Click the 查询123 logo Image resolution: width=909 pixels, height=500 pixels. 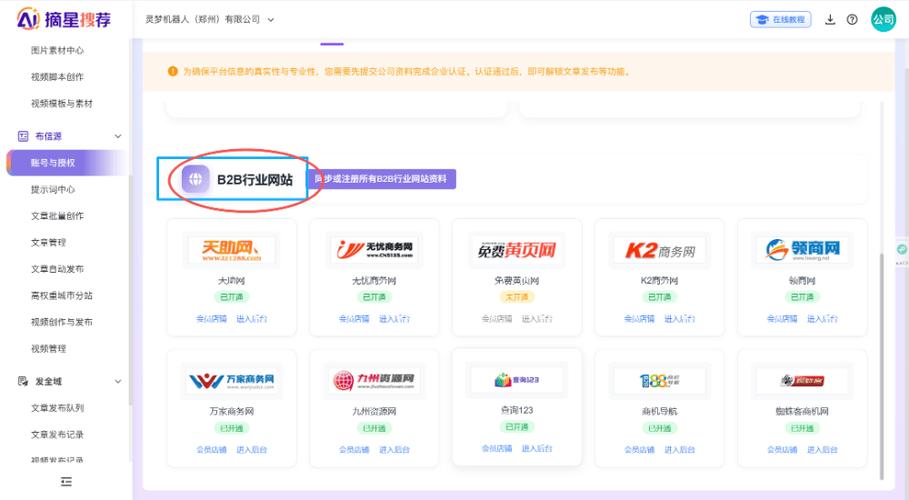(x=517, y=380)
